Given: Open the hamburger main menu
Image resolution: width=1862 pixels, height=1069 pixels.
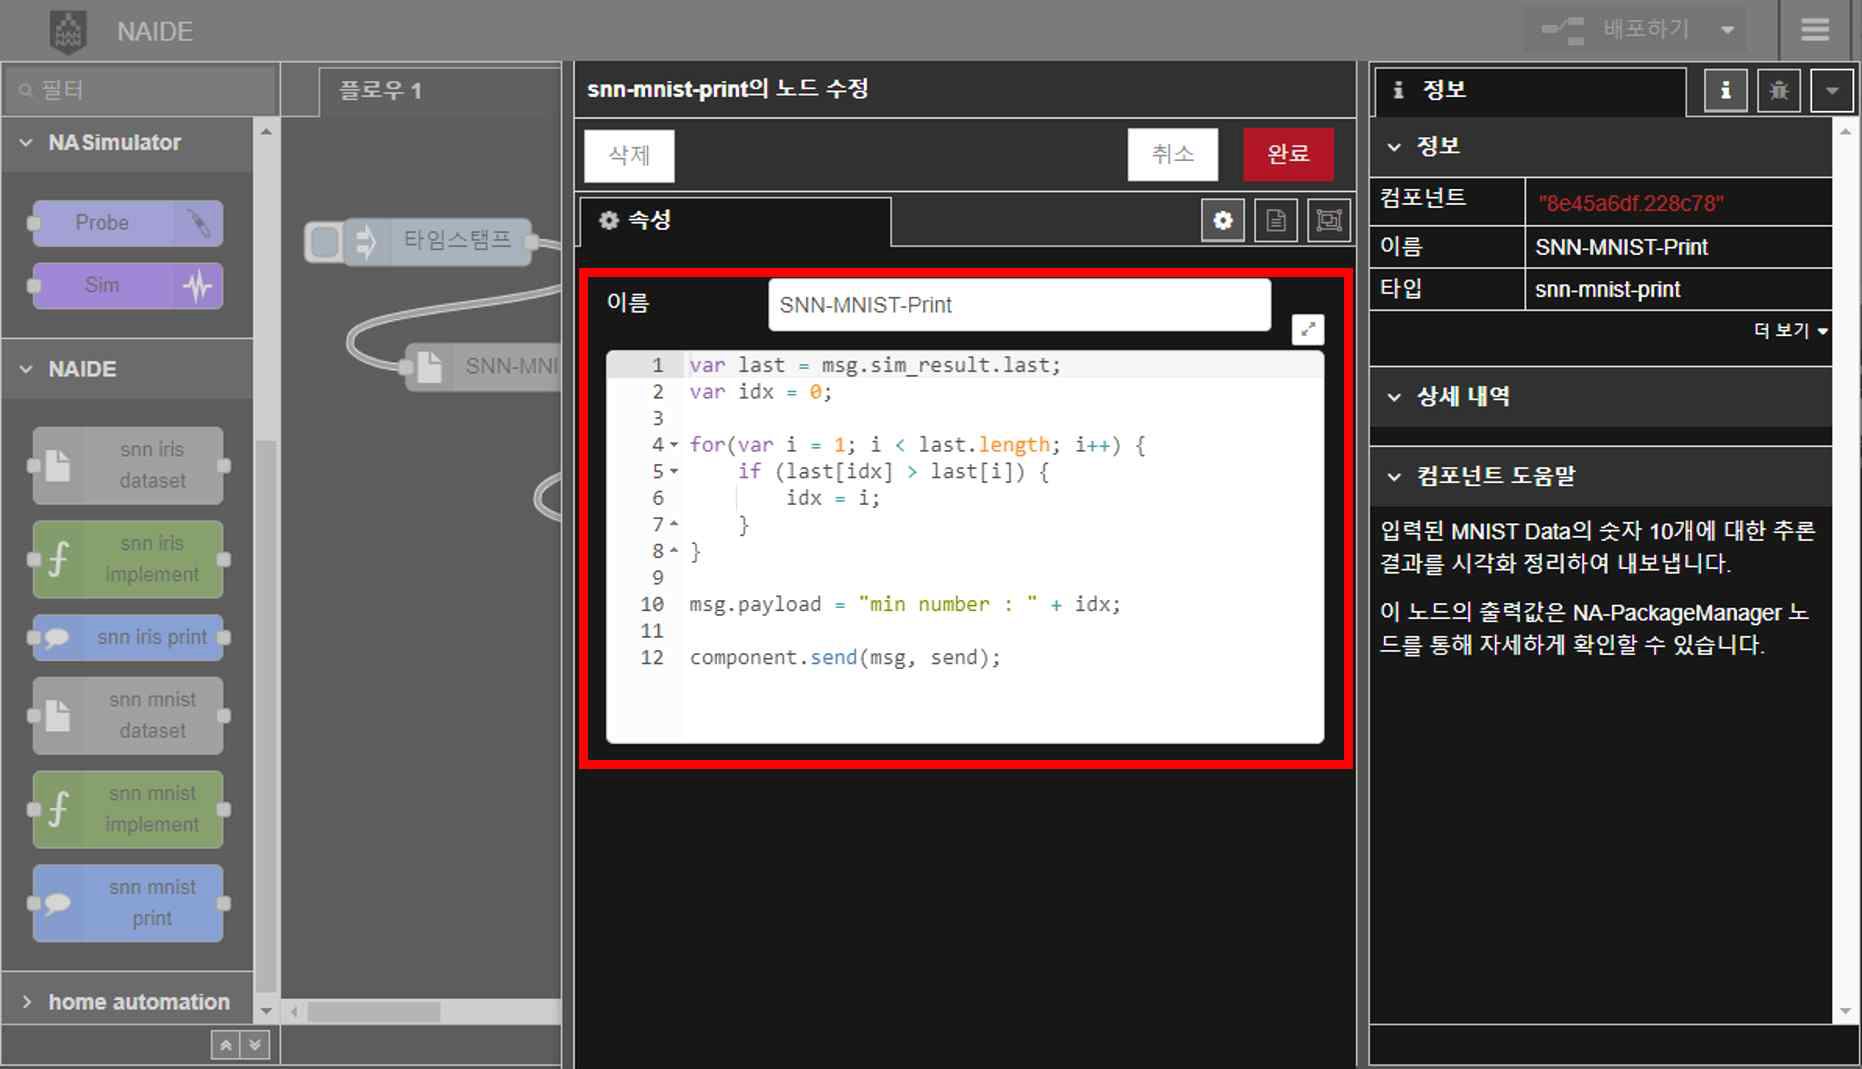Looking at the screenshot, I should [1815, 30].
